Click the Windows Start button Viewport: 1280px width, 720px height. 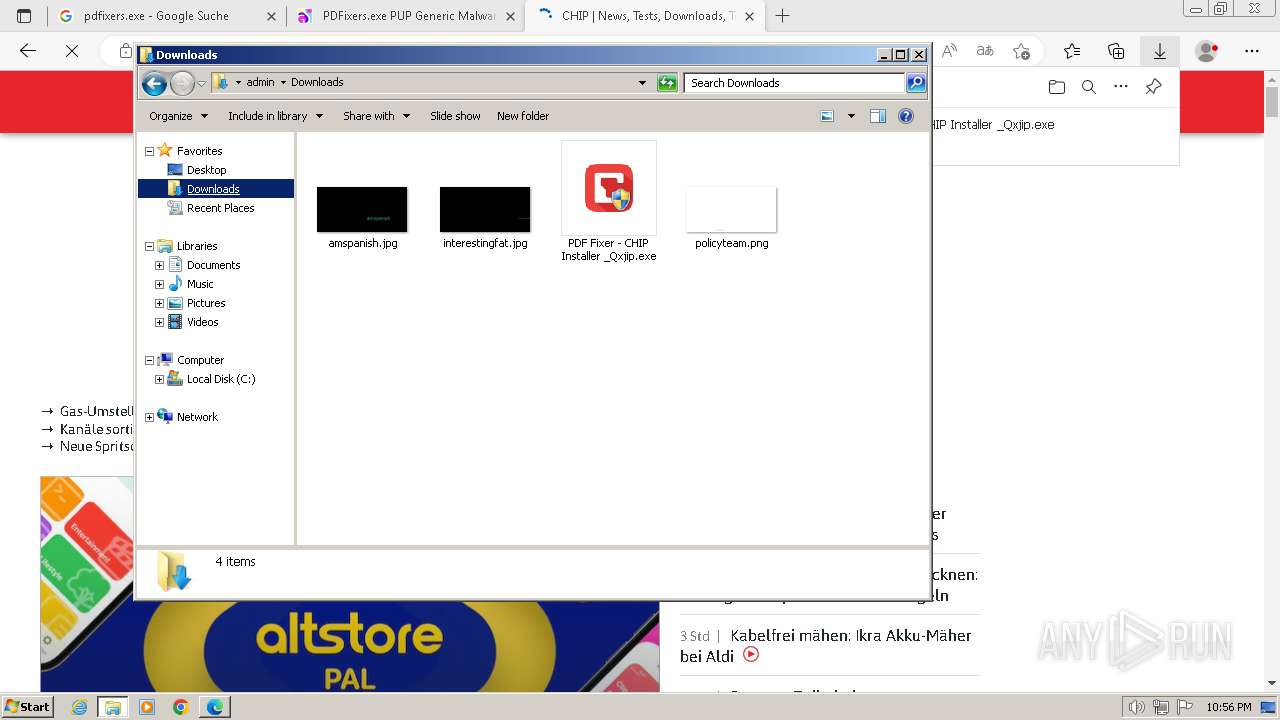coord(28,707)
